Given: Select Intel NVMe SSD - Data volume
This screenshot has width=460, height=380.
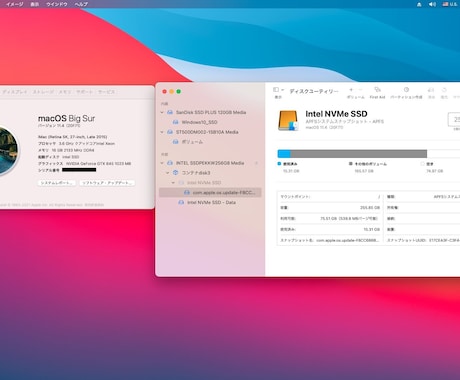Looking at the screenshot, I should (210, 202).
